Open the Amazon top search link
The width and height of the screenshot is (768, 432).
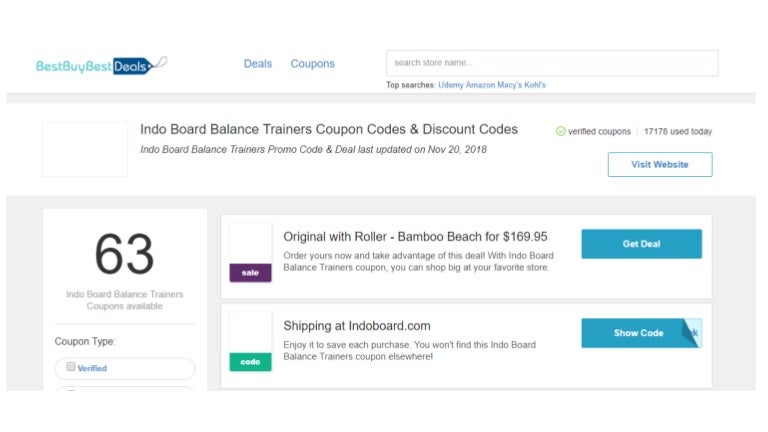pos(480,85)
